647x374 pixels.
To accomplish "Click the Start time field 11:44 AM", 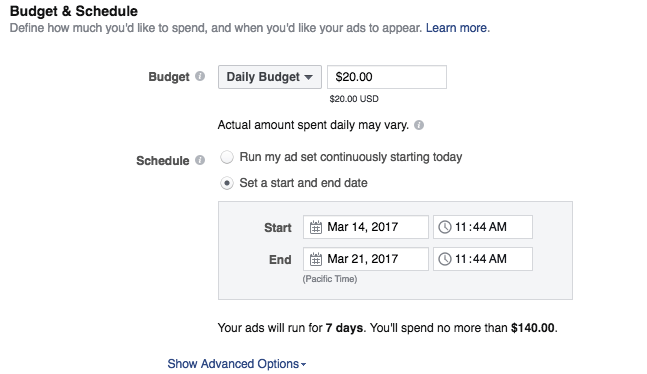I will coord(483,227).
